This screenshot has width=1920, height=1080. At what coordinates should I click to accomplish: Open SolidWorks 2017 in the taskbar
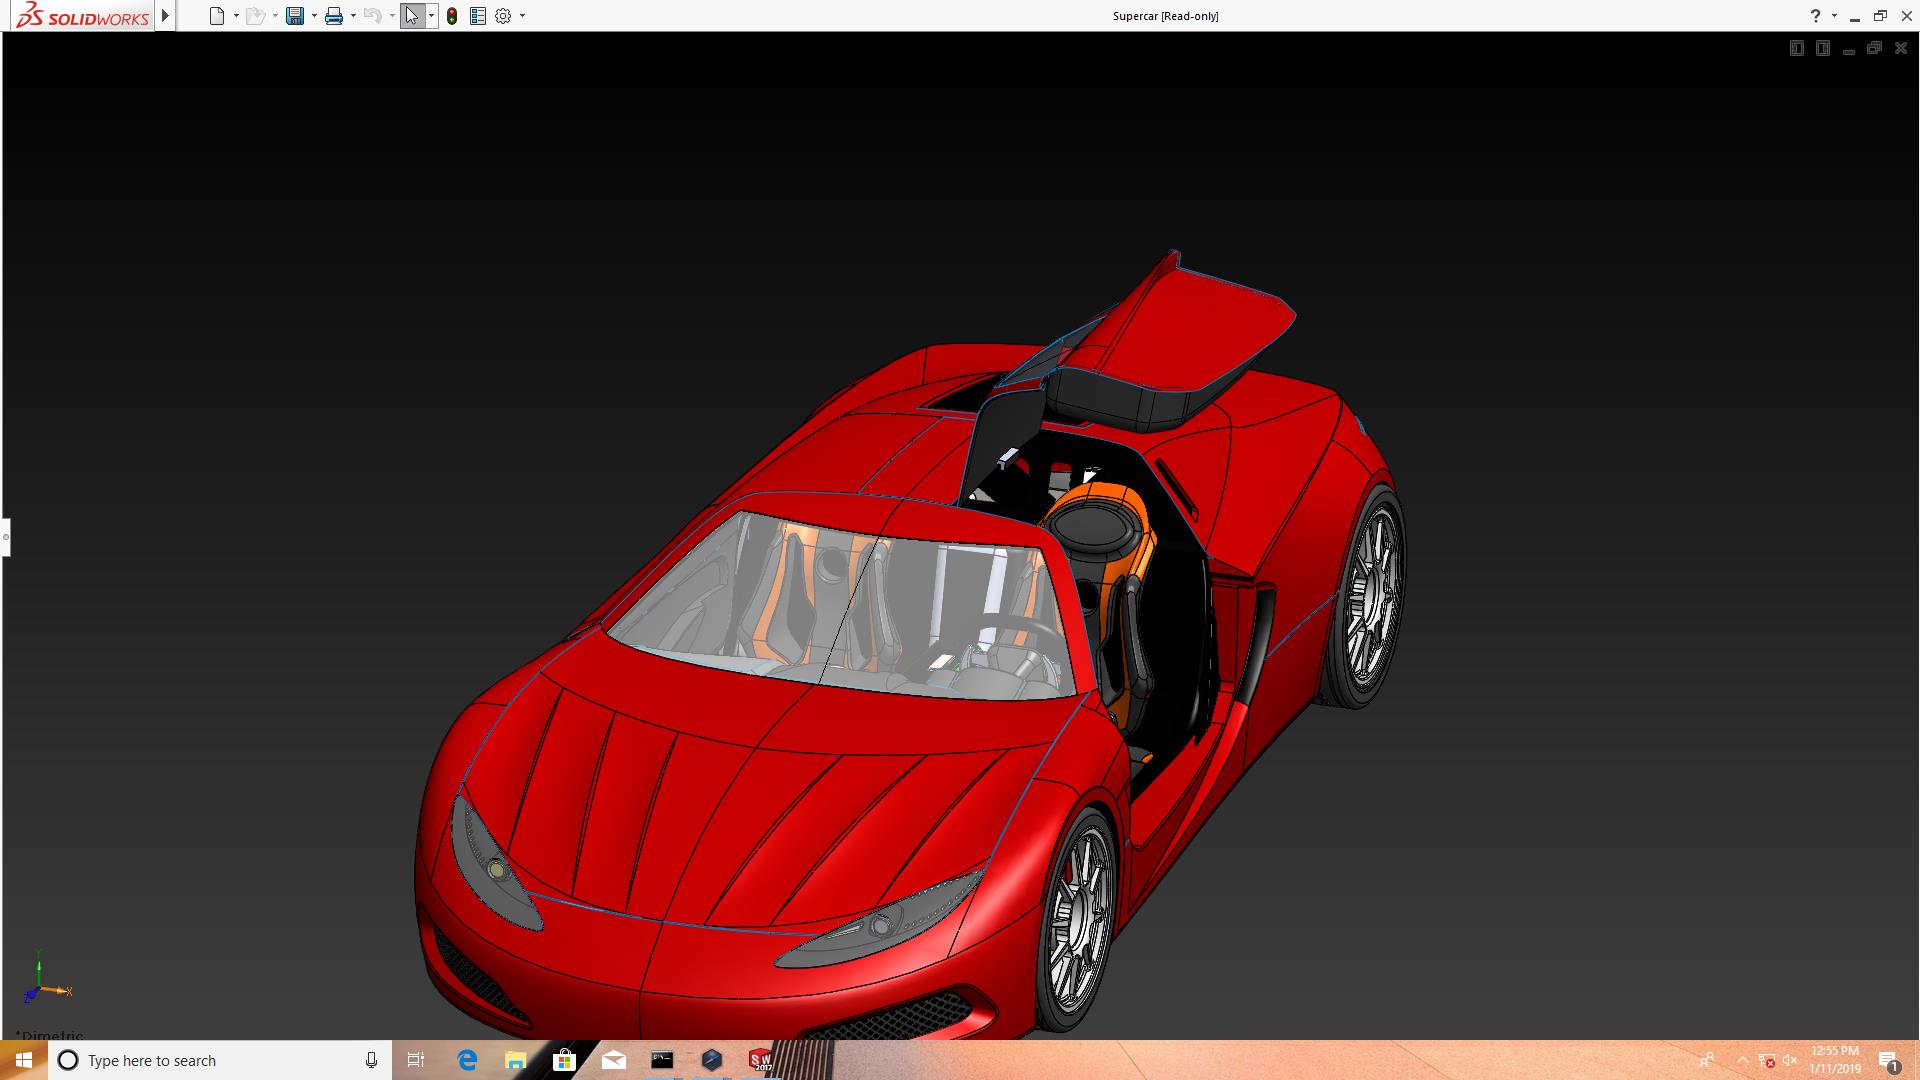(x=760, y=1060)
